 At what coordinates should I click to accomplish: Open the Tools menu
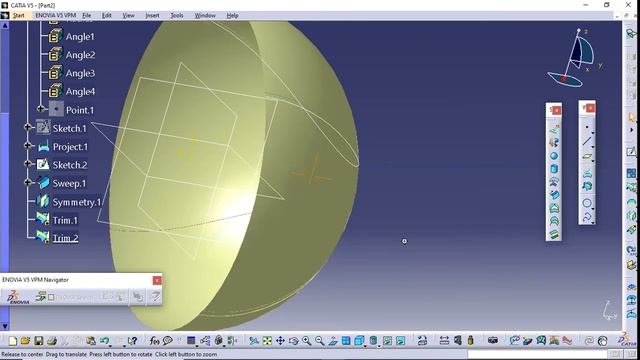pos(177,16)
